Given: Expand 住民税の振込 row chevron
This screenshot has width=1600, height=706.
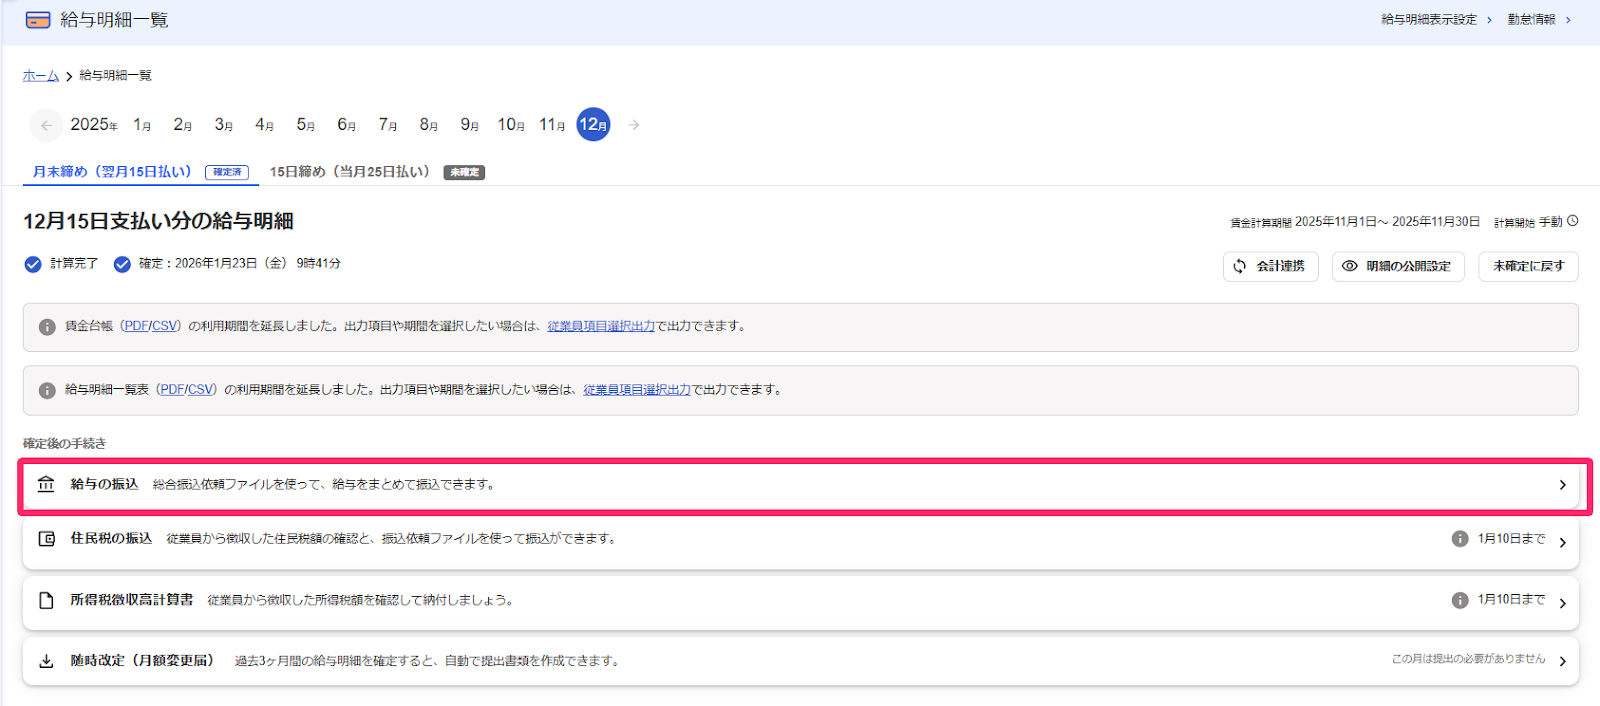Looking at the screenshot, I should pos(1562,543).
